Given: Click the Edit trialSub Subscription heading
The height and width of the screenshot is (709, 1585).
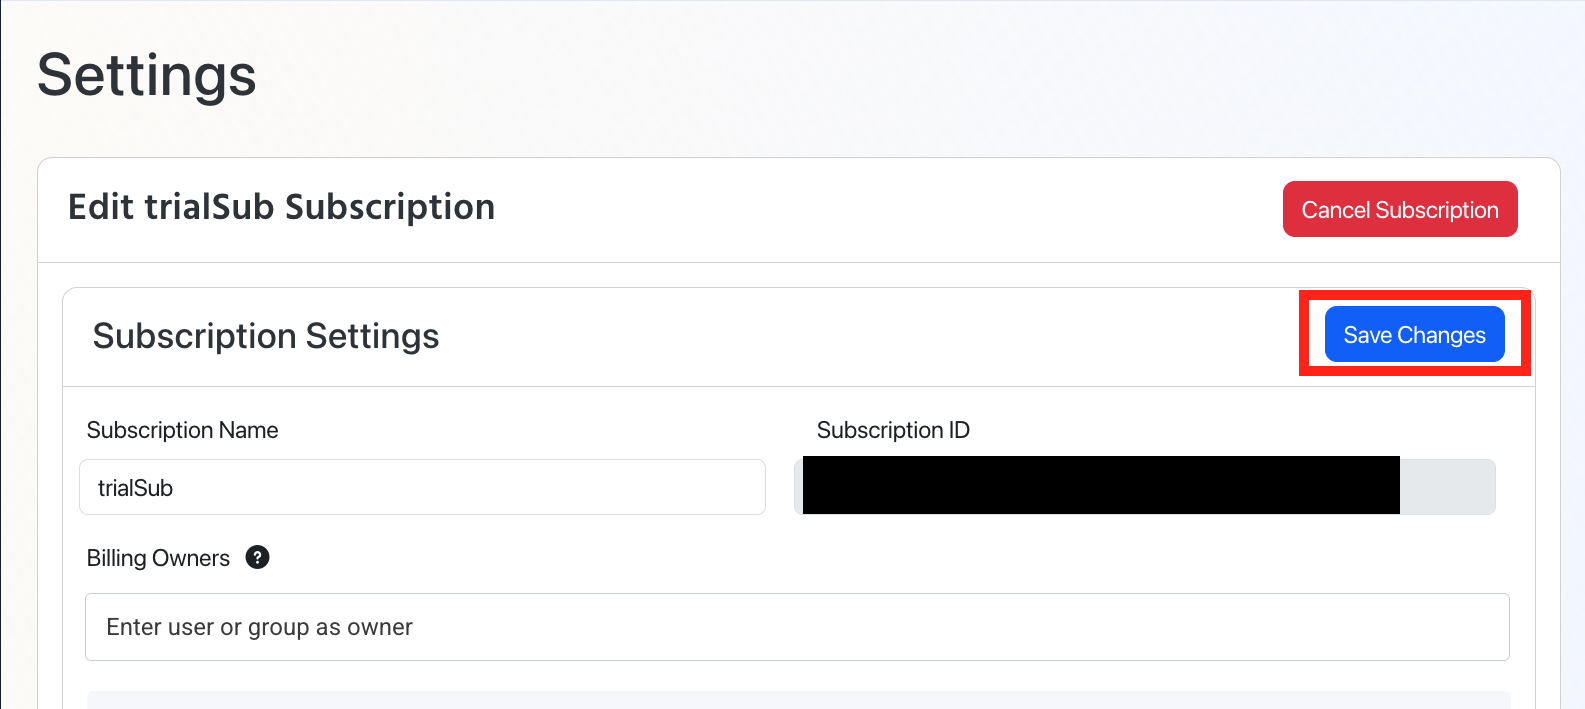Looking at the screenshot, I should pos(281,207).
